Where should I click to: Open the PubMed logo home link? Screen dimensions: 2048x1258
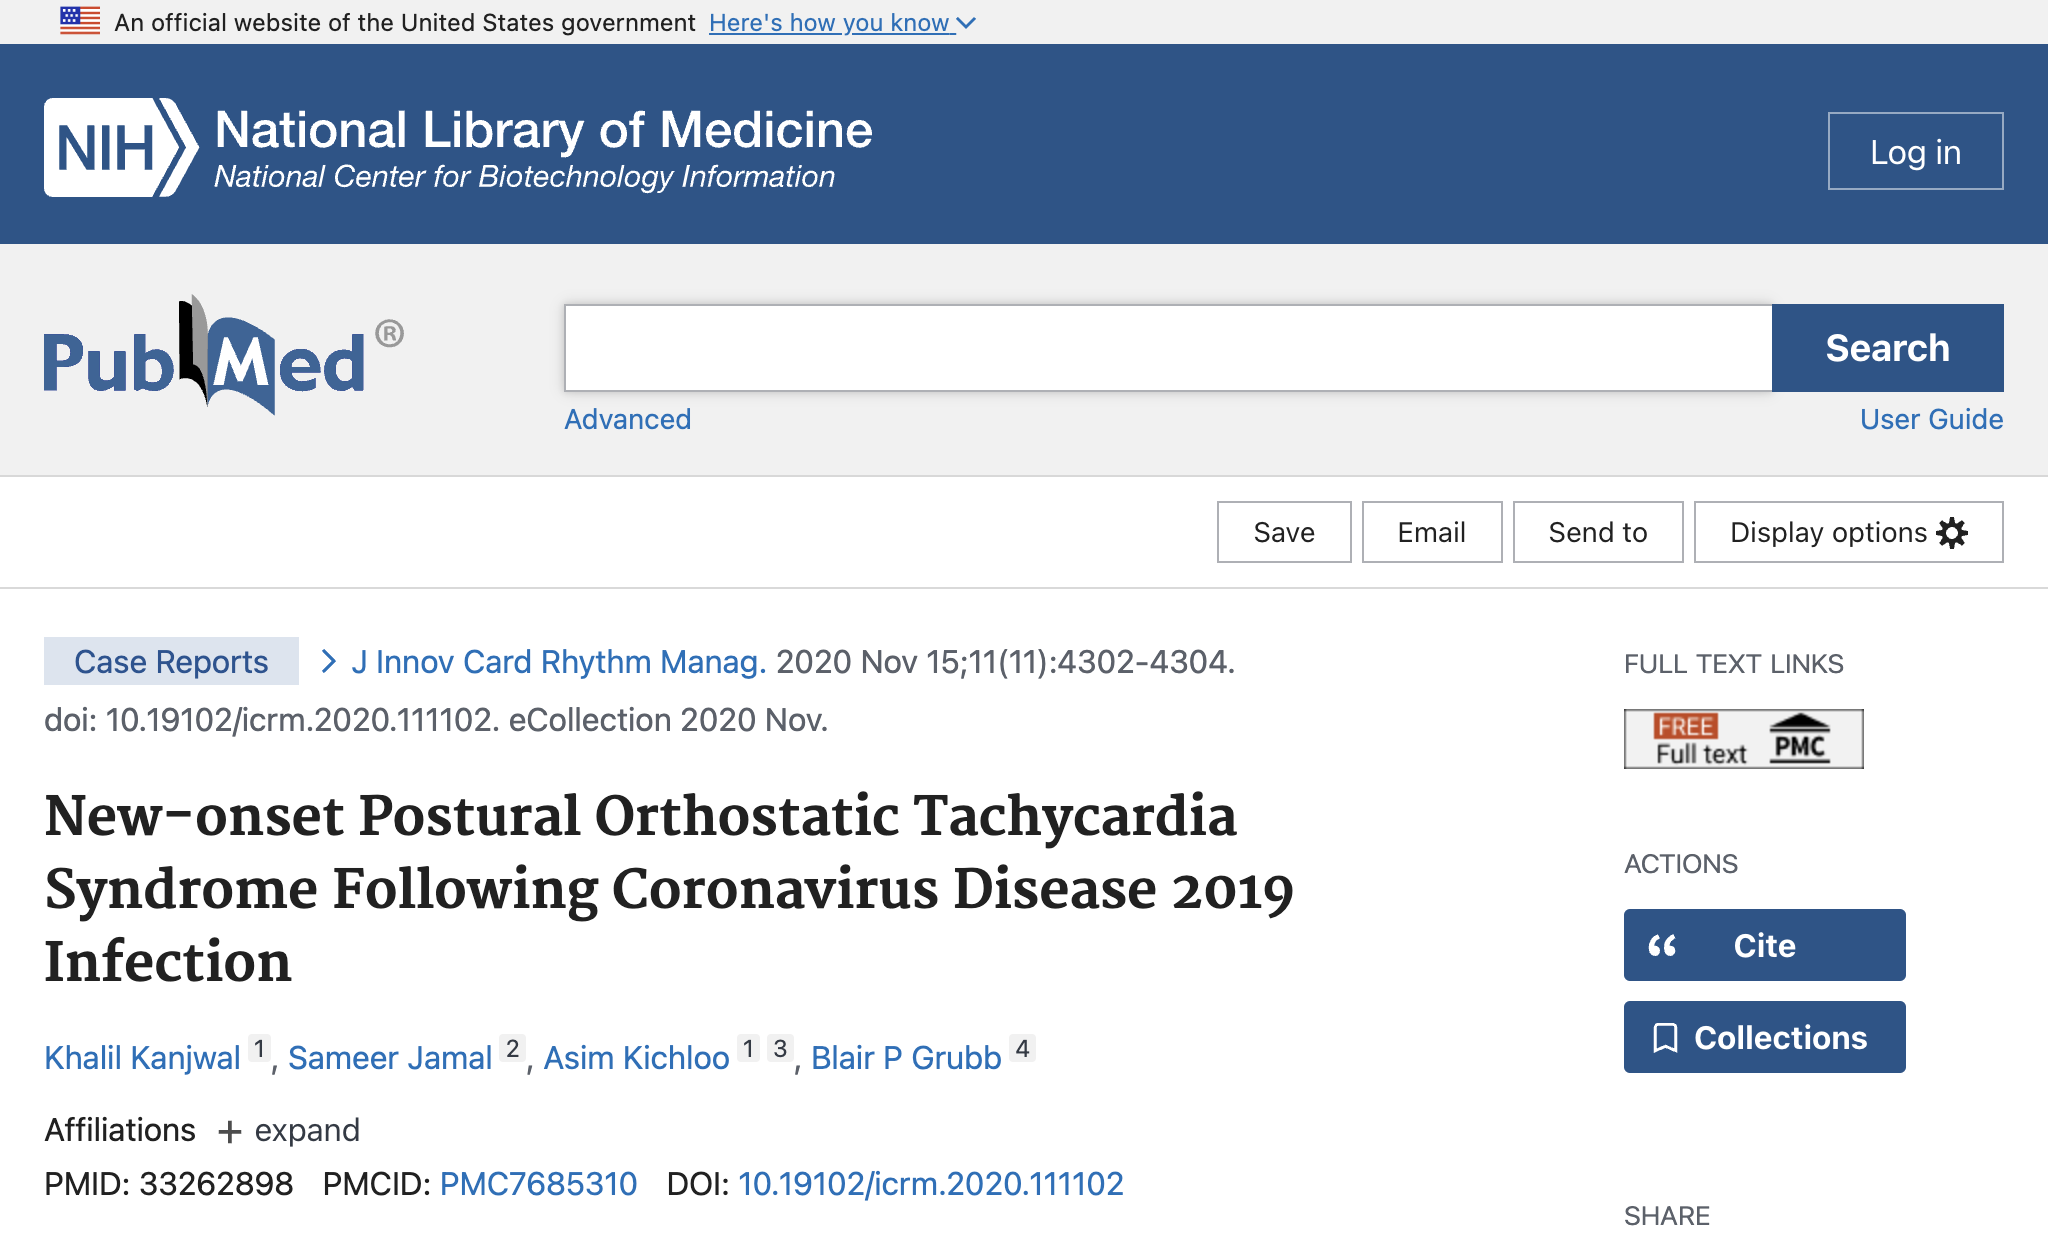(223, 355)
